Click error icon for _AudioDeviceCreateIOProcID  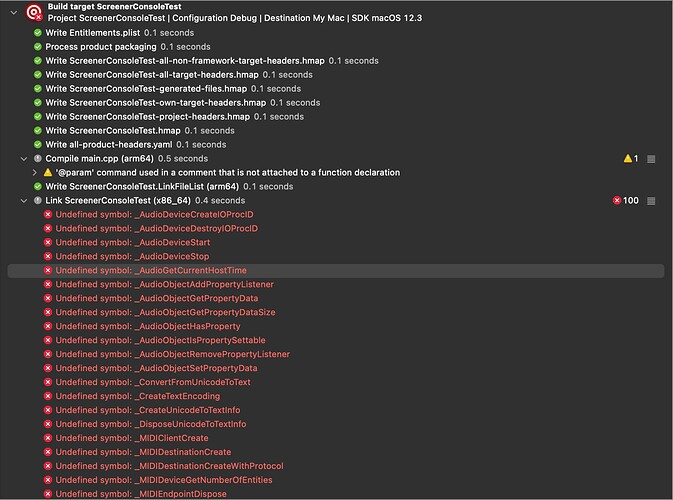pyautogui.click(x=48, y=214)
